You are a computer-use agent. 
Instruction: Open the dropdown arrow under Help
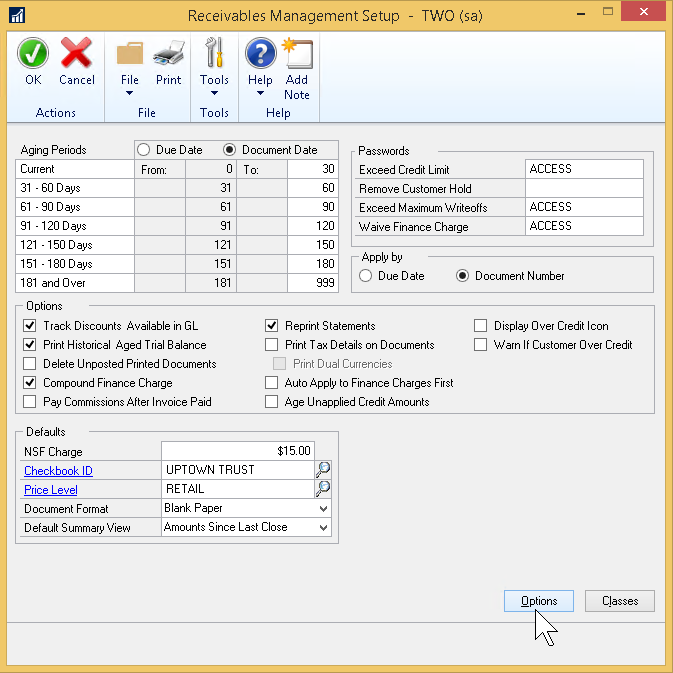tap(260, 94)
